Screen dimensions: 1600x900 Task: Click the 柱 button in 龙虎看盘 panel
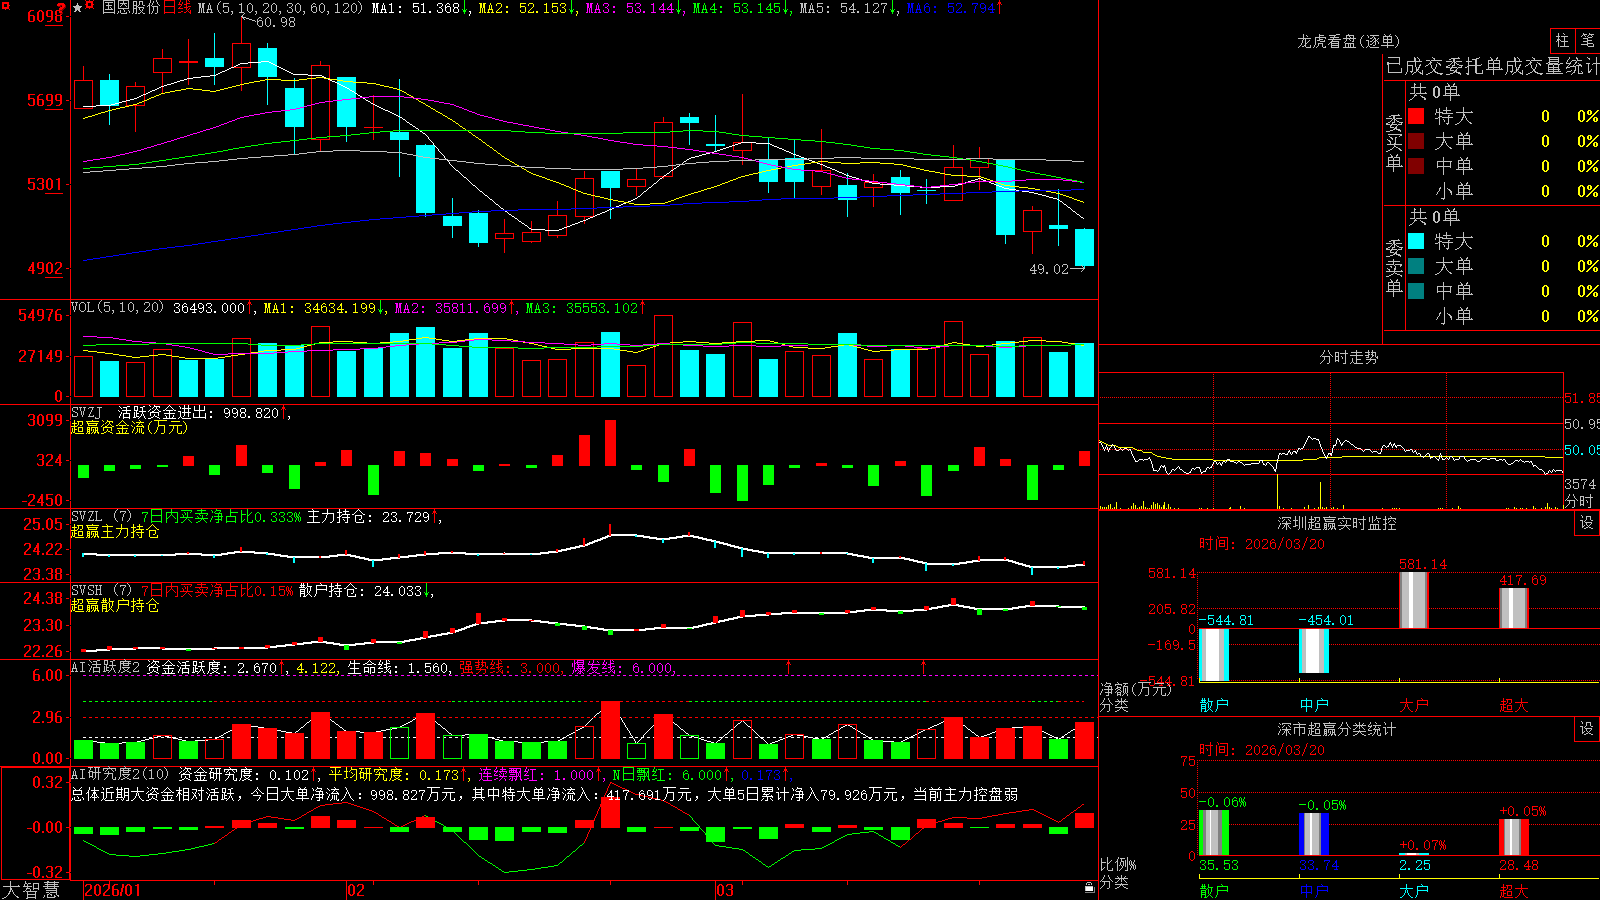(1562, 40)
